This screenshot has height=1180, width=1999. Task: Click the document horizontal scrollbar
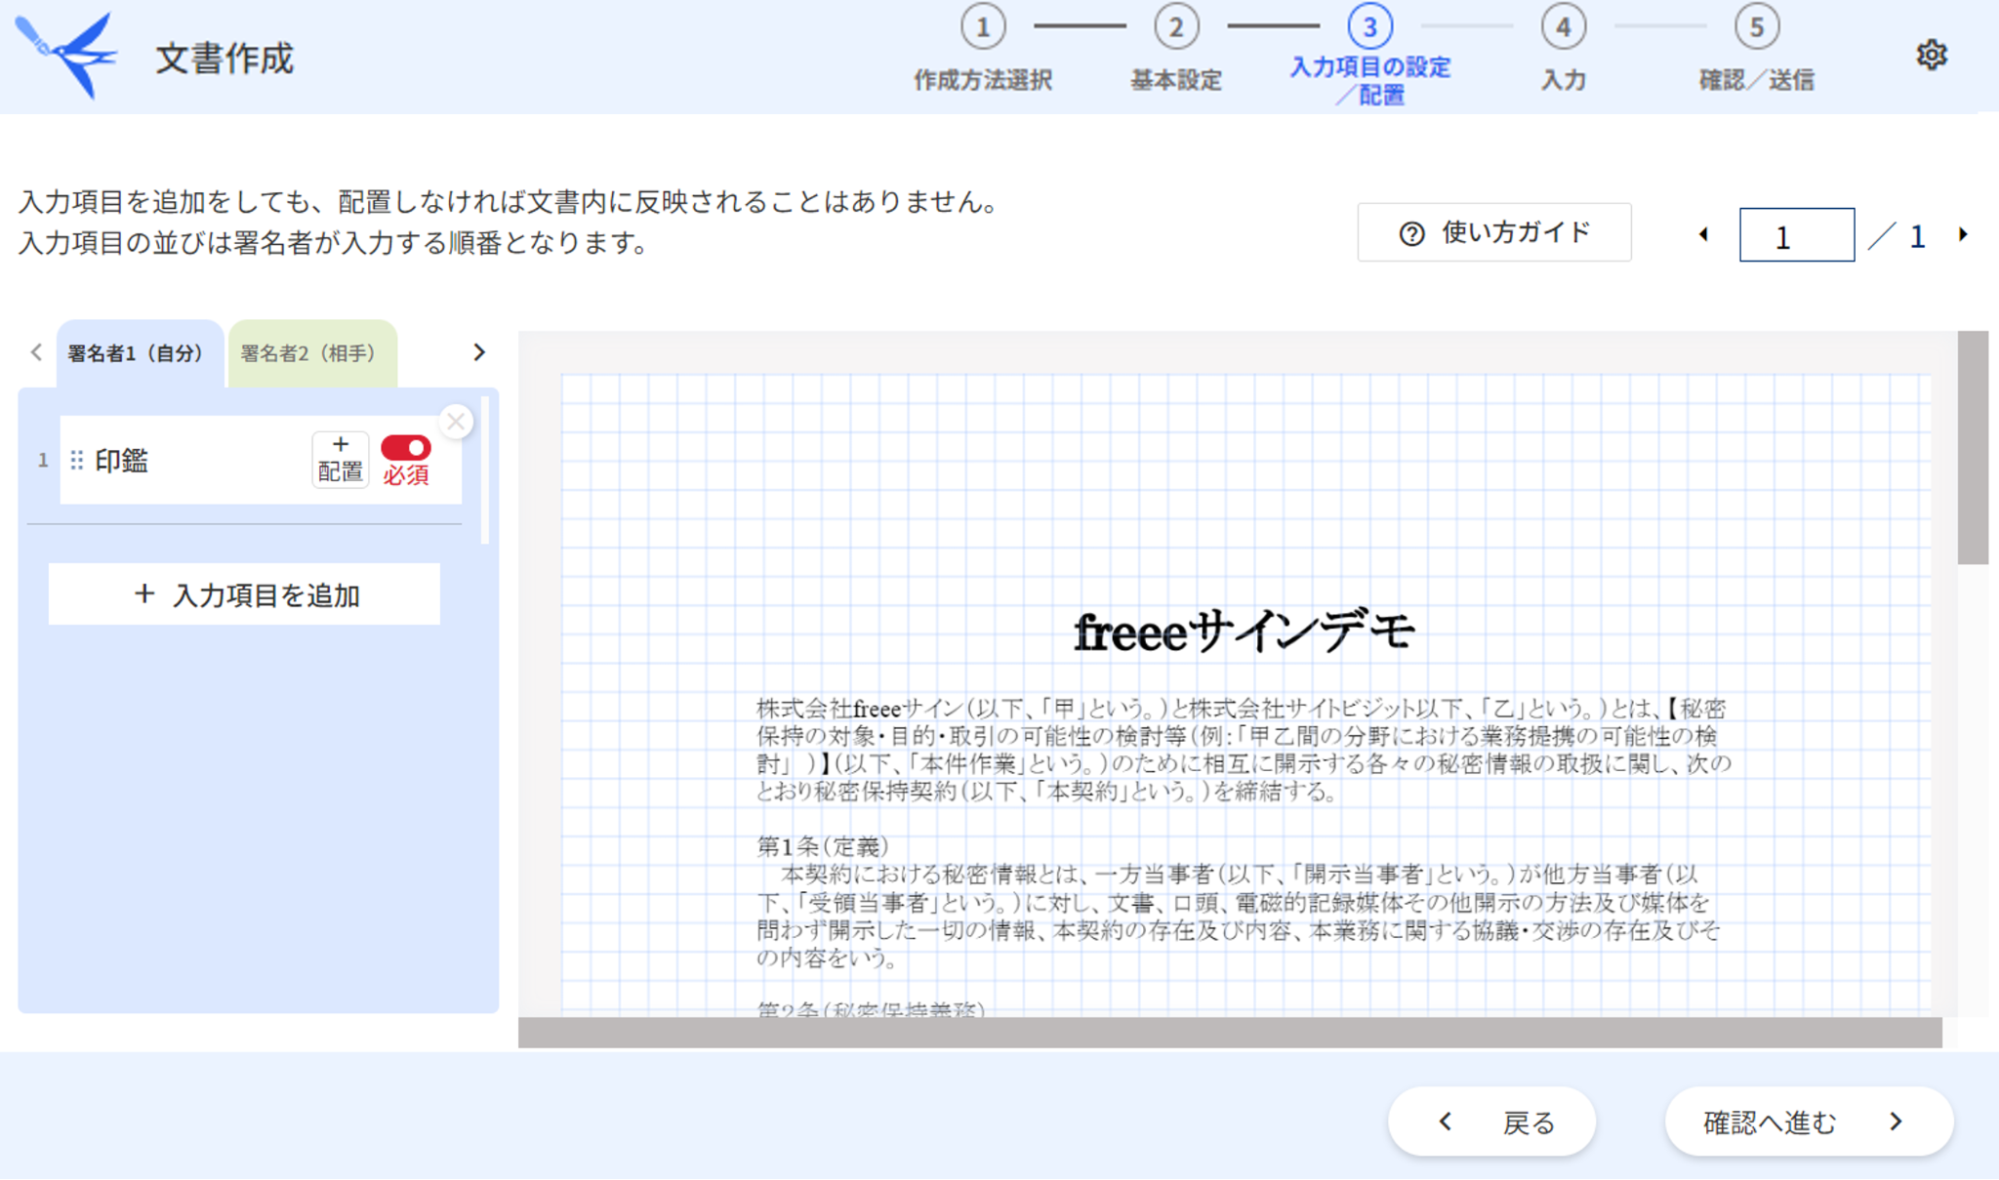pyautogui.click(x=1230, y=1033)
